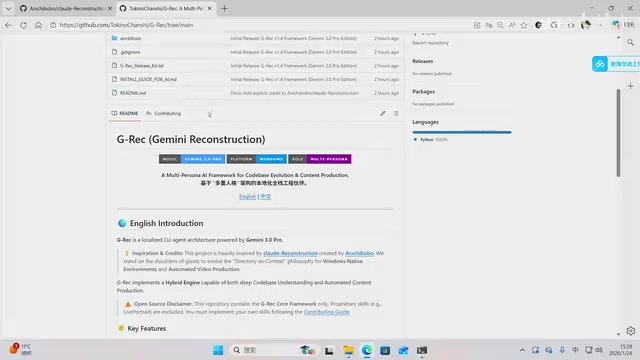Close the Anchibobo/claude-Reconstruction tab

click(110, 8)
